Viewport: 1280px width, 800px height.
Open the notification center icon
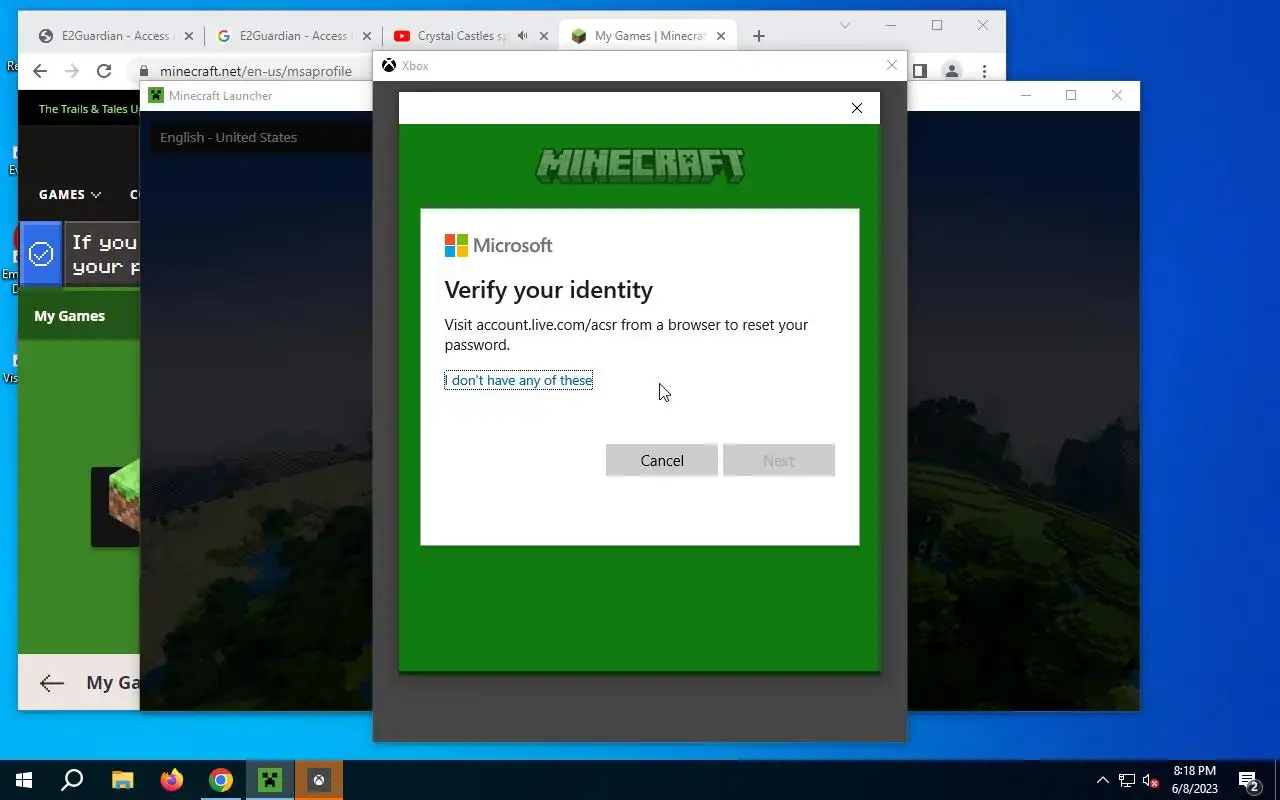tap(1248, 780)
